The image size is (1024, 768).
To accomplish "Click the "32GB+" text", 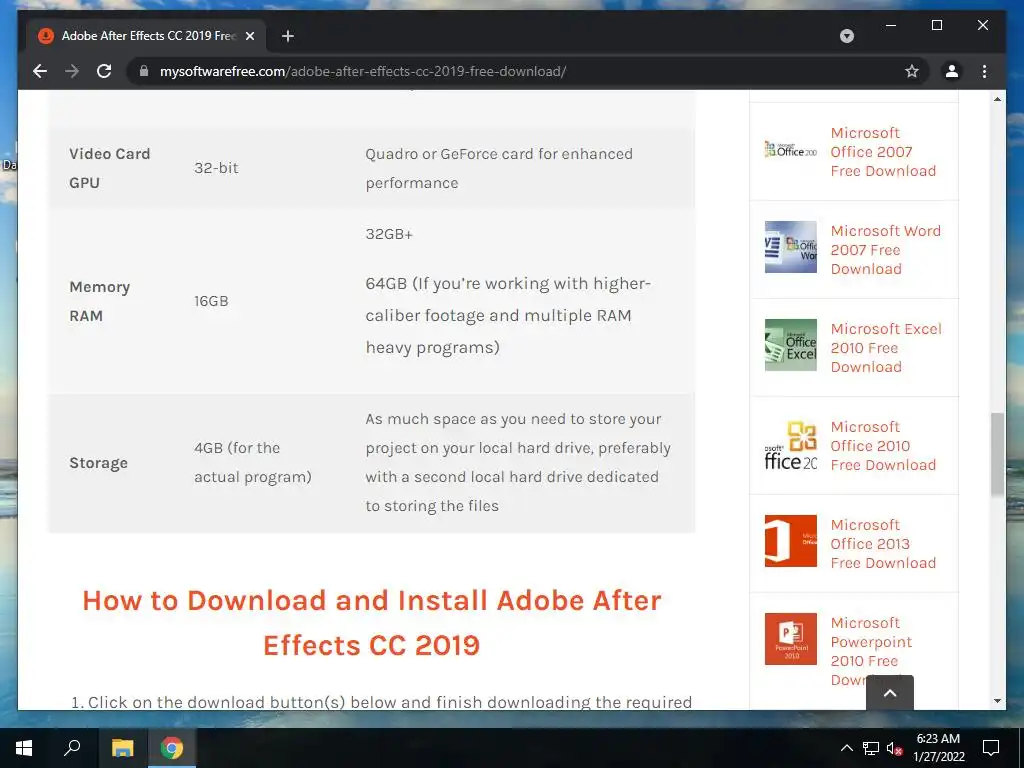I will coord(389,234).
